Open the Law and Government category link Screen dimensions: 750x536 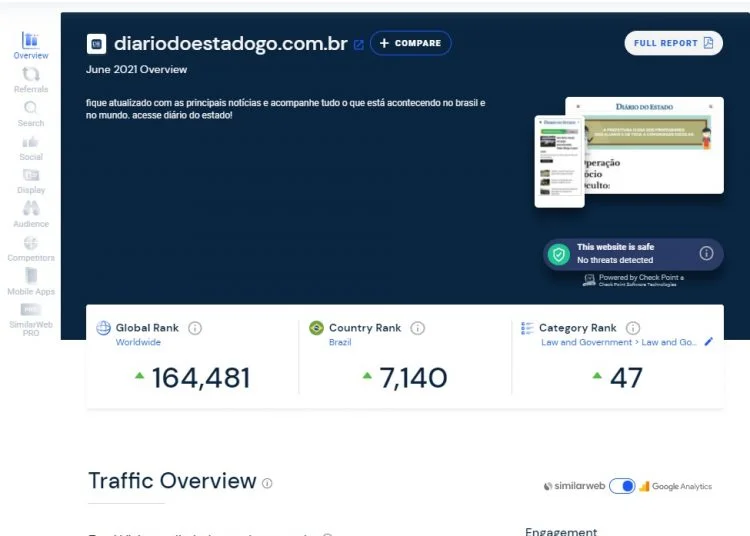coord(619,342)
